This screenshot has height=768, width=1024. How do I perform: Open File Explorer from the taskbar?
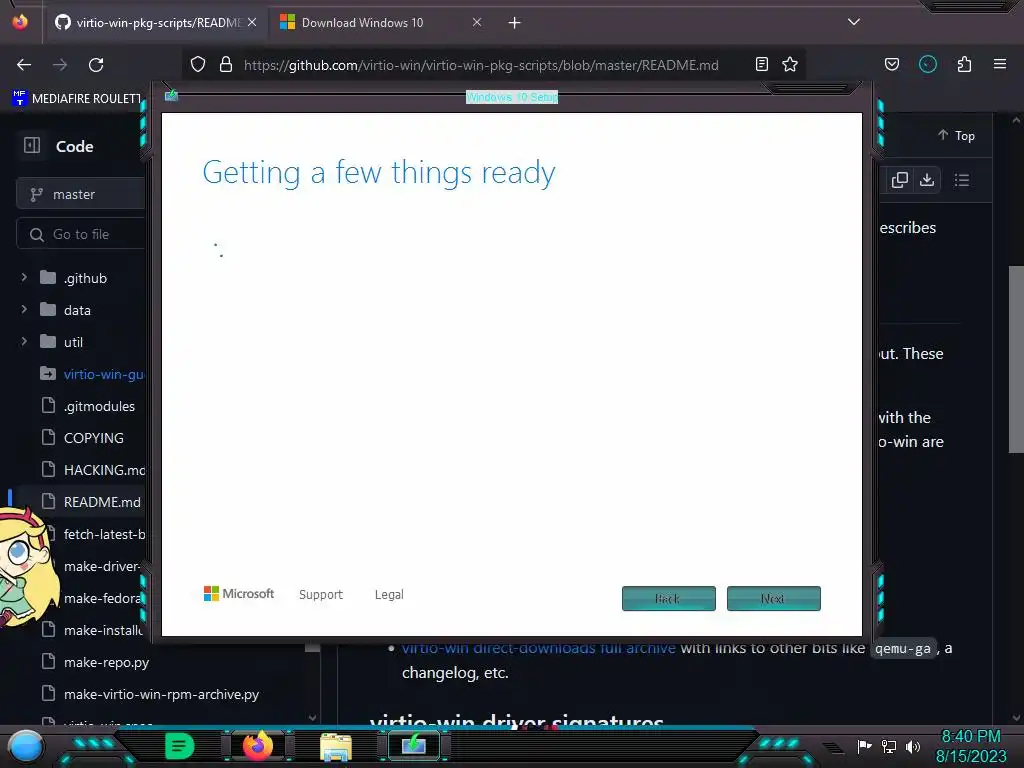(x=336, y=746)
